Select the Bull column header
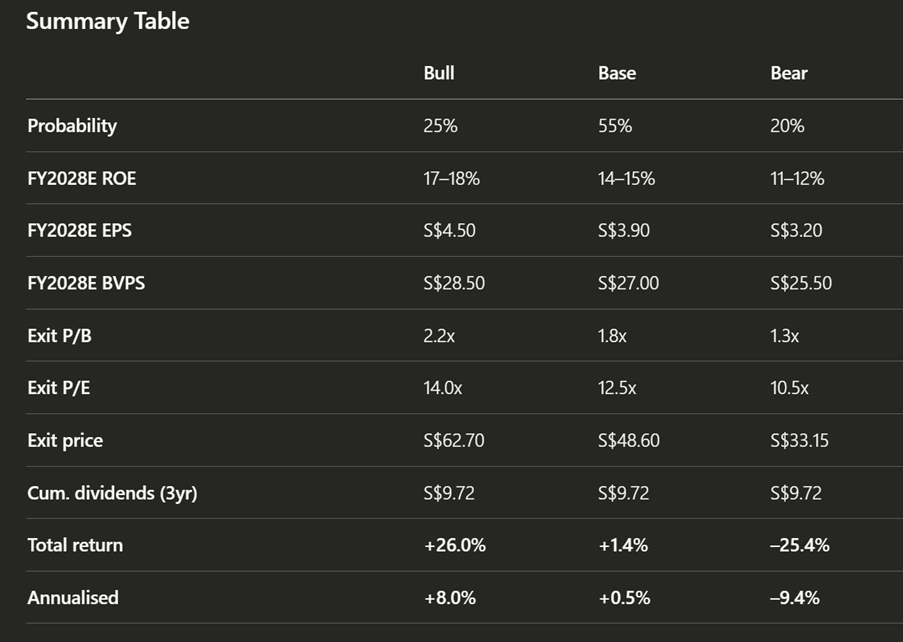This screenshot has width=903, height=642. click(x=439, y=73)
